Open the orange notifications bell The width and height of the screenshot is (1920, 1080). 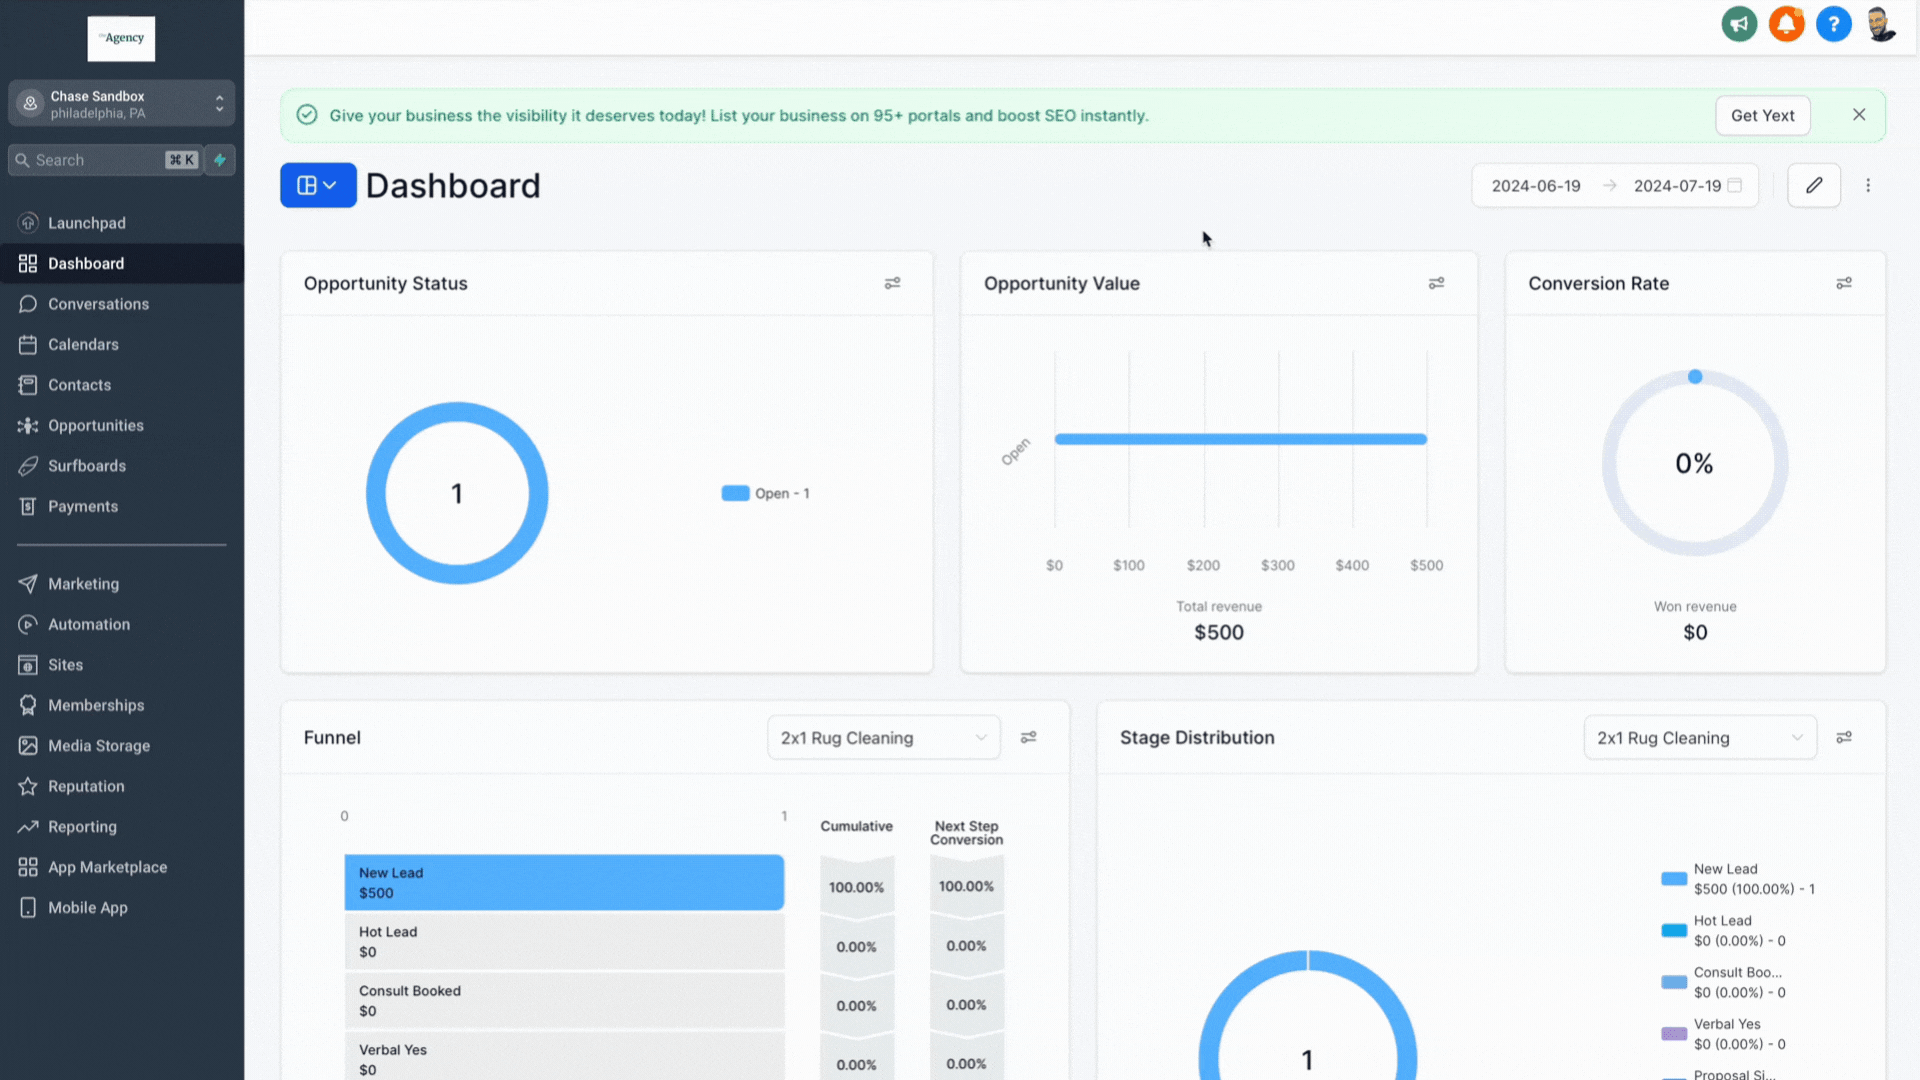(1786, 24)
